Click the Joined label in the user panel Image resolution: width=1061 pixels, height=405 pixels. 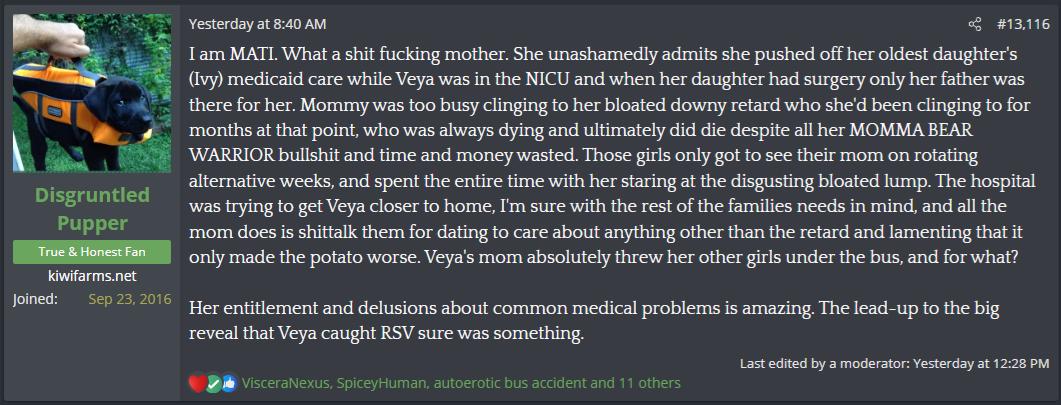(x=35, y=298)
